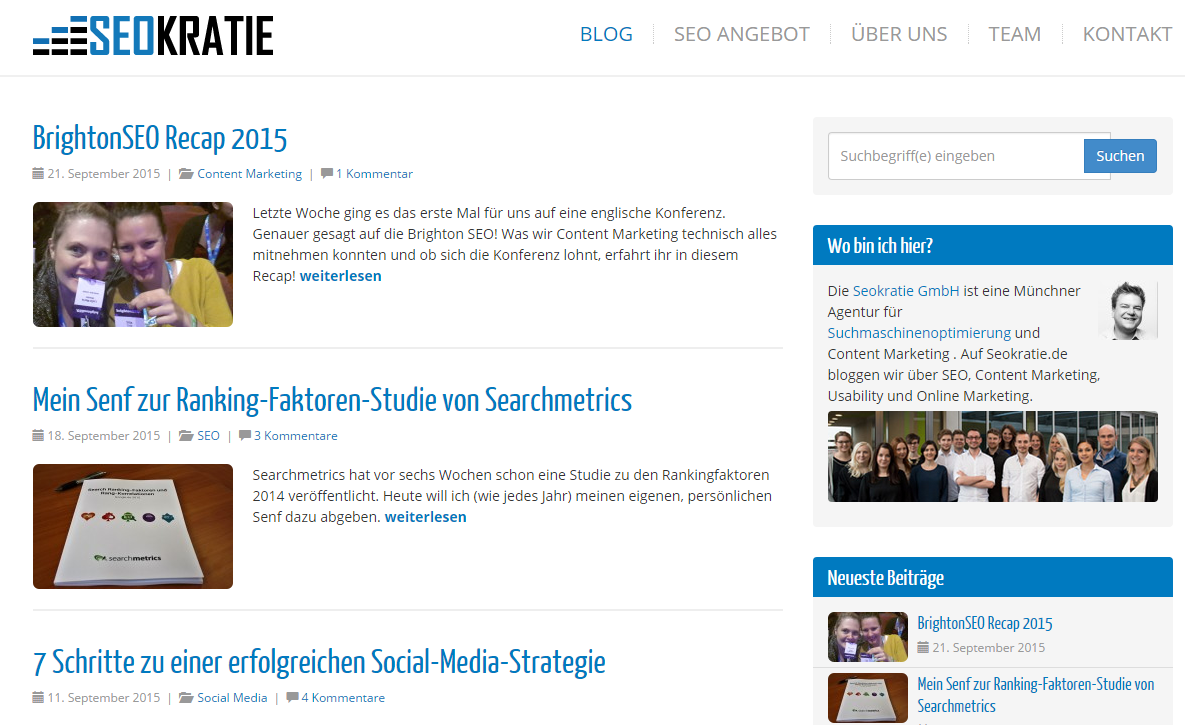
Task: Click the comment bubble icon near 1 Kommentar
Action: (x=326, y=173)
